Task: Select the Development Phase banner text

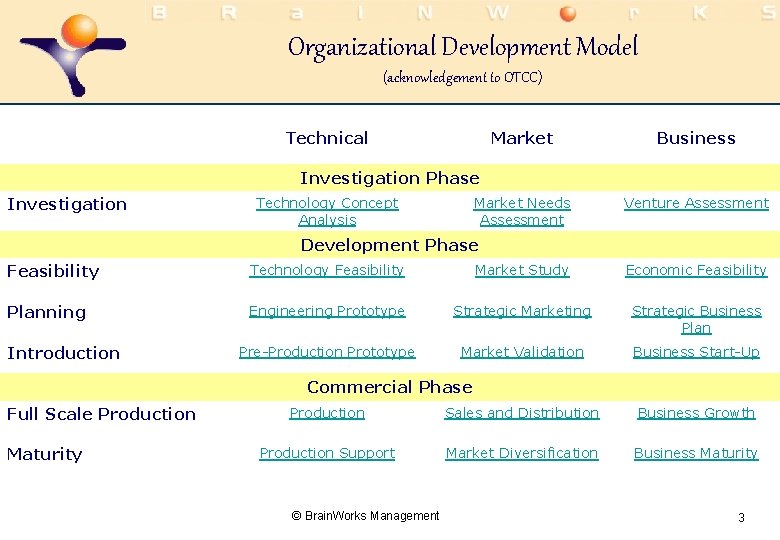Action: point(390,245)
